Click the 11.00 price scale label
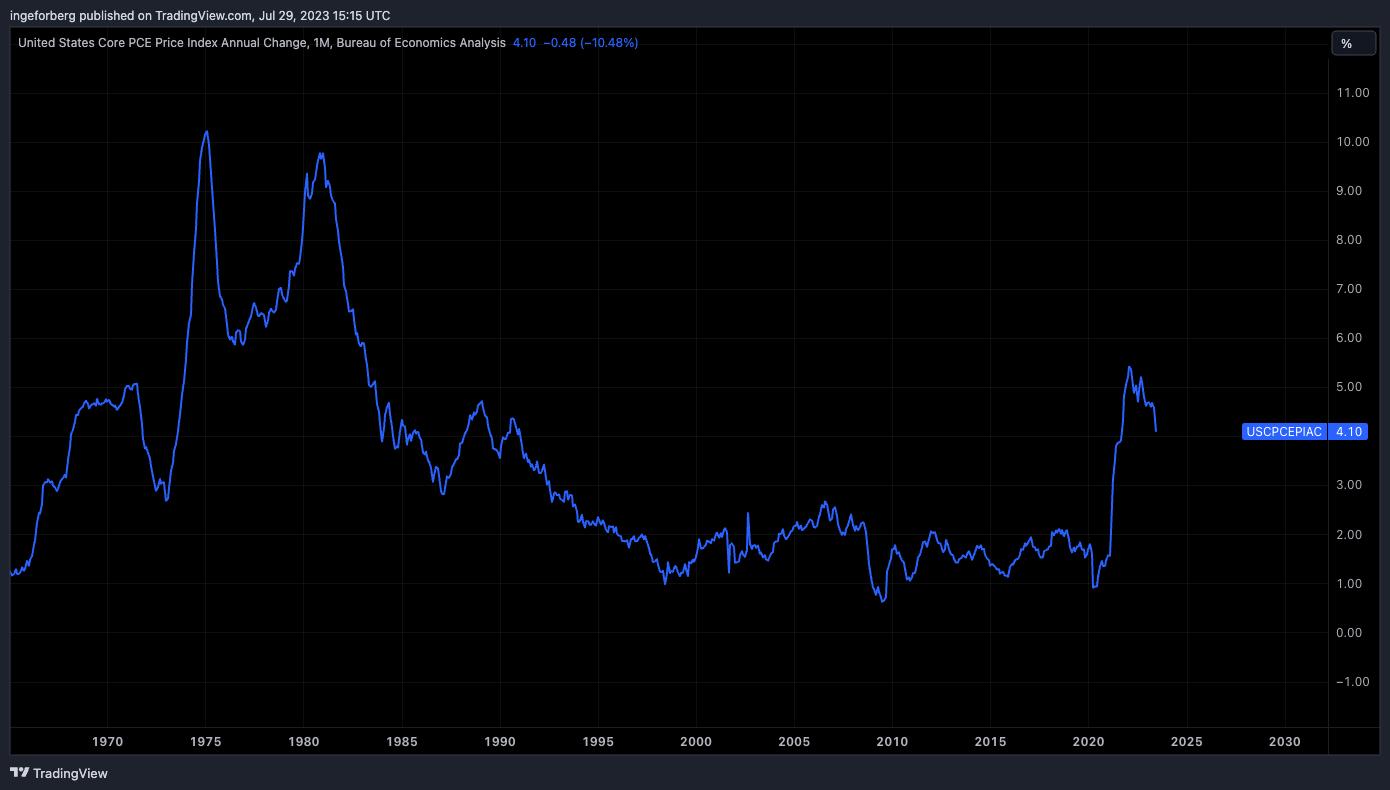Image resolution: width=1390 pixels, height=790 pixels. pos(1352,93)
